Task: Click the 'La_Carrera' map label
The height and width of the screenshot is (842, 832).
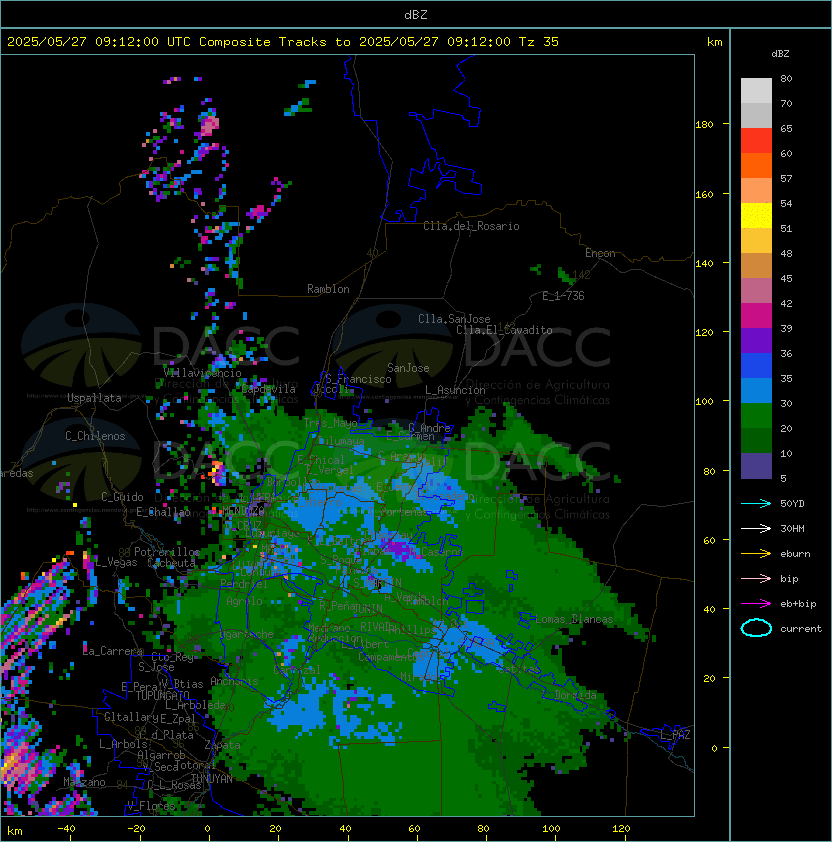Action: tap(113, 651)
